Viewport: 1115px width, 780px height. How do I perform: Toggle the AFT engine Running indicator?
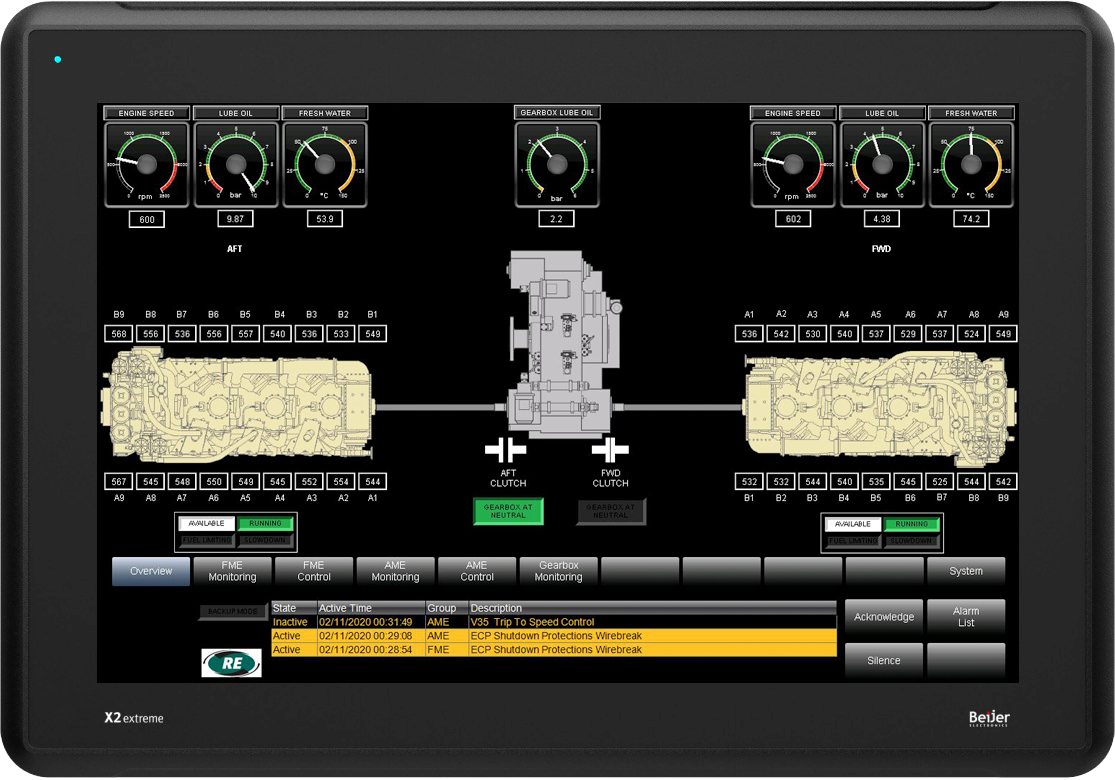click(x=265, y=523)
